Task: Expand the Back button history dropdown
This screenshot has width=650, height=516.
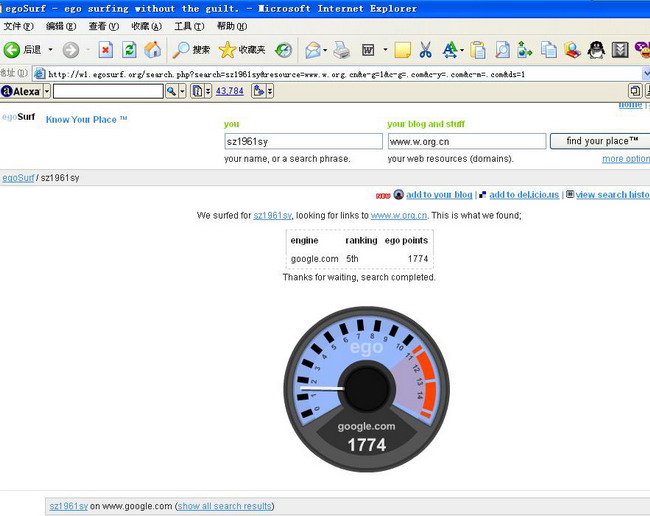Action: 50,50
